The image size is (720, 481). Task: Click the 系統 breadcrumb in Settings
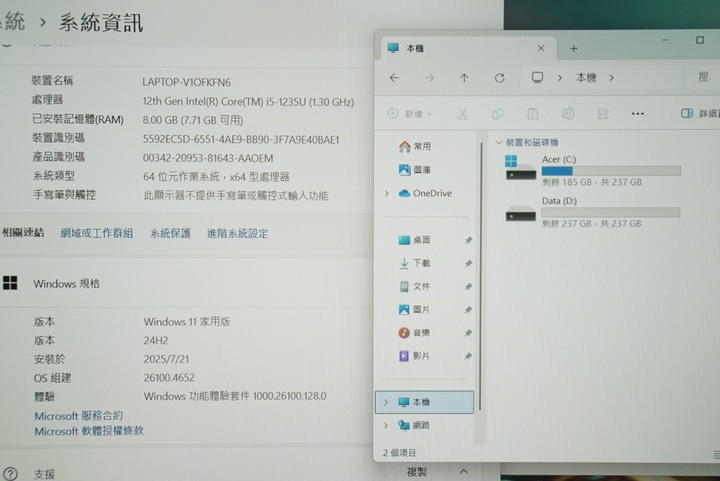pyautogui.click(x=14, y=22)
